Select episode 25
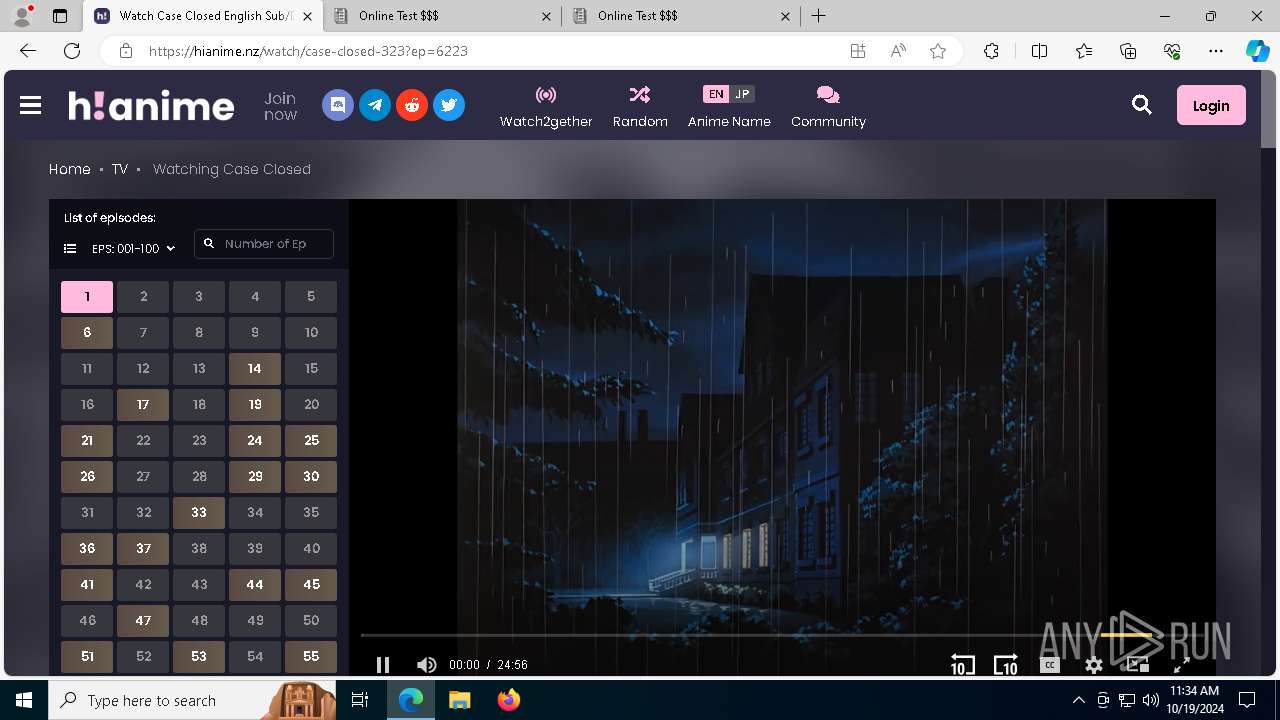The width and height of the screenshot is (1280, 720). [311, 441]
